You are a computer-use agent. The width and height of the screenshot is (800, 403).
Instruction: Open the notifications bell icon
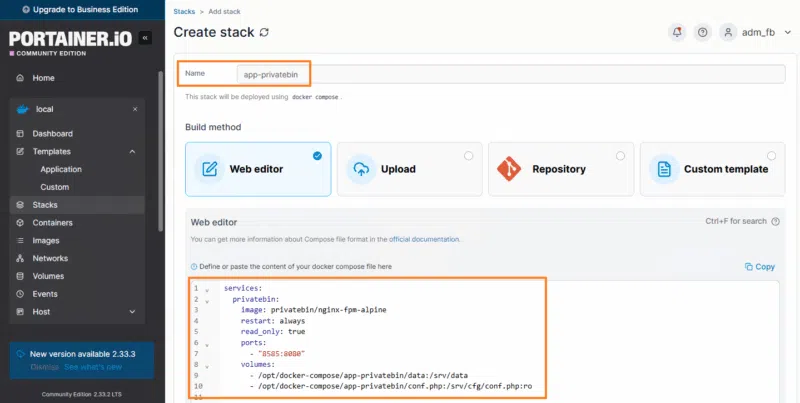tap(677, 32)
